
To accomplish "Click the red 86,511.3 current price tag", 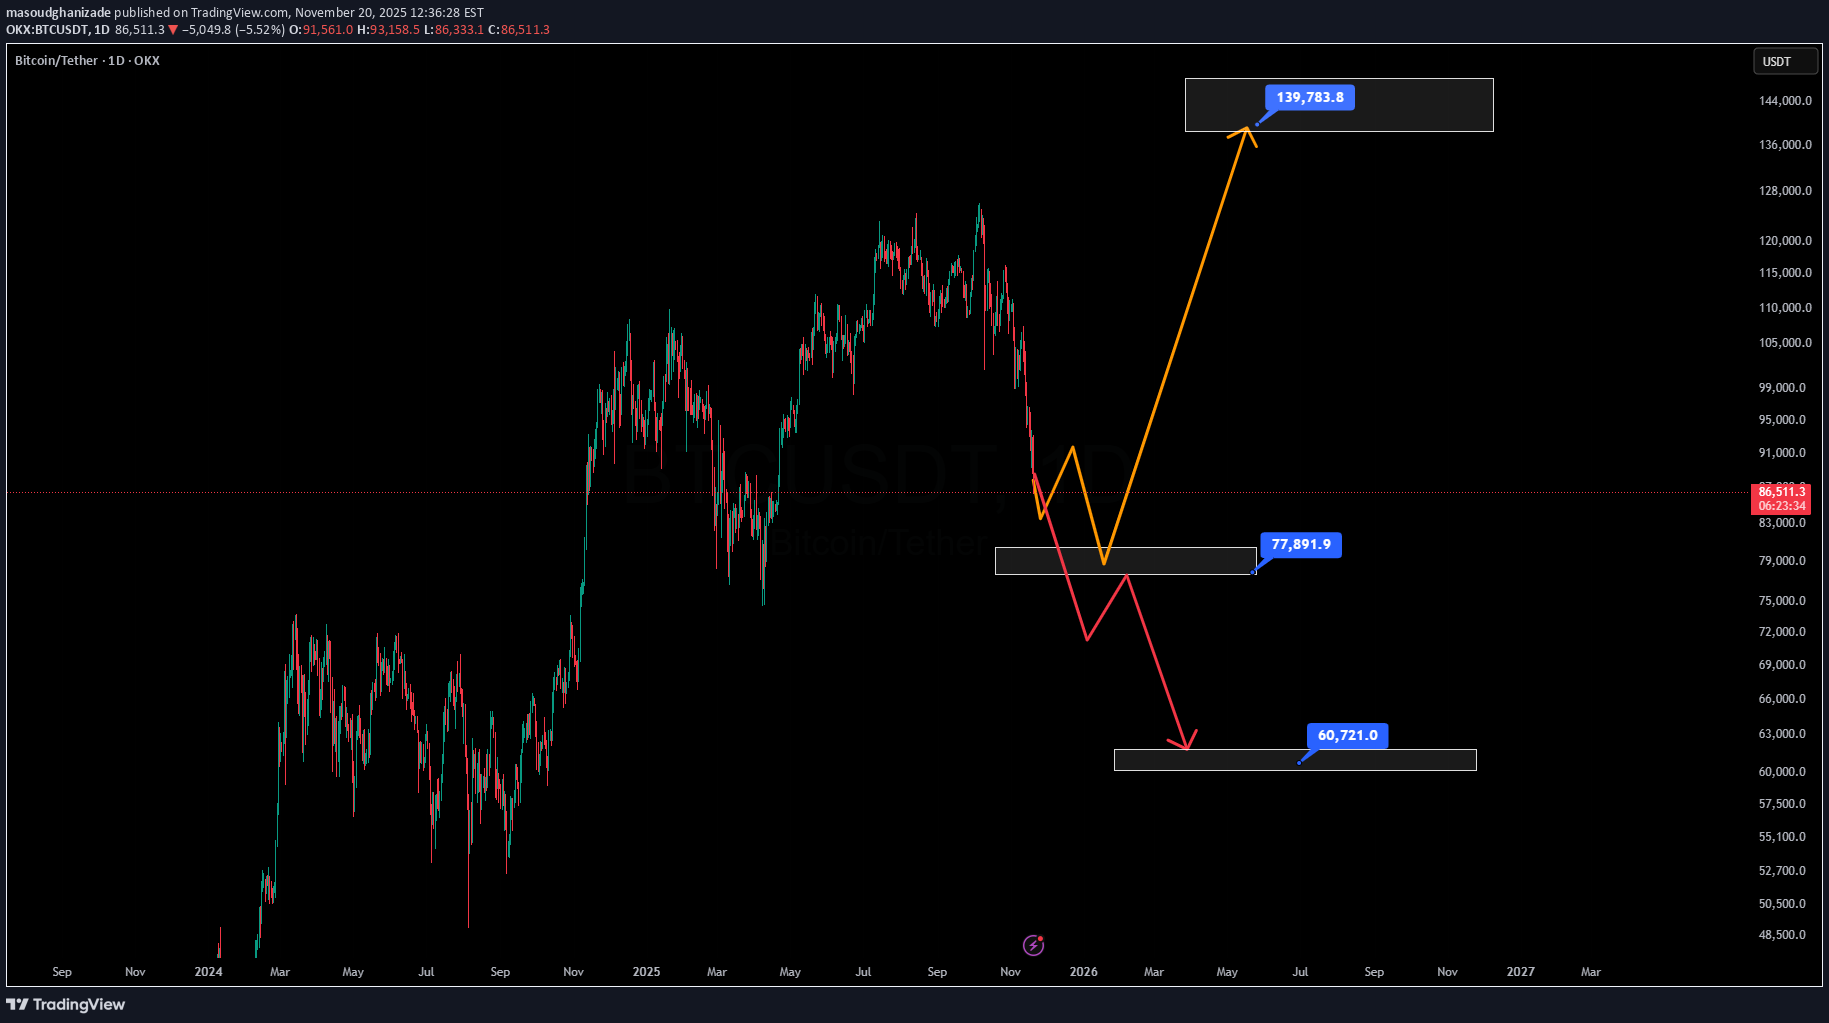I will (x=1782, y=491).
